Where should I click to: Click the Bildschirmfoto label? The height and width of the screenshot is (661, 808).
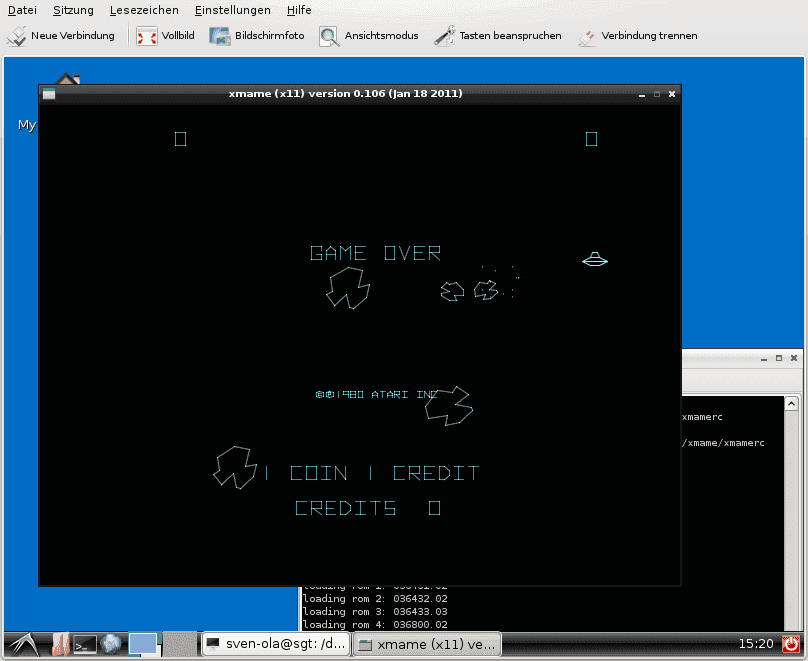coord(270,36)
